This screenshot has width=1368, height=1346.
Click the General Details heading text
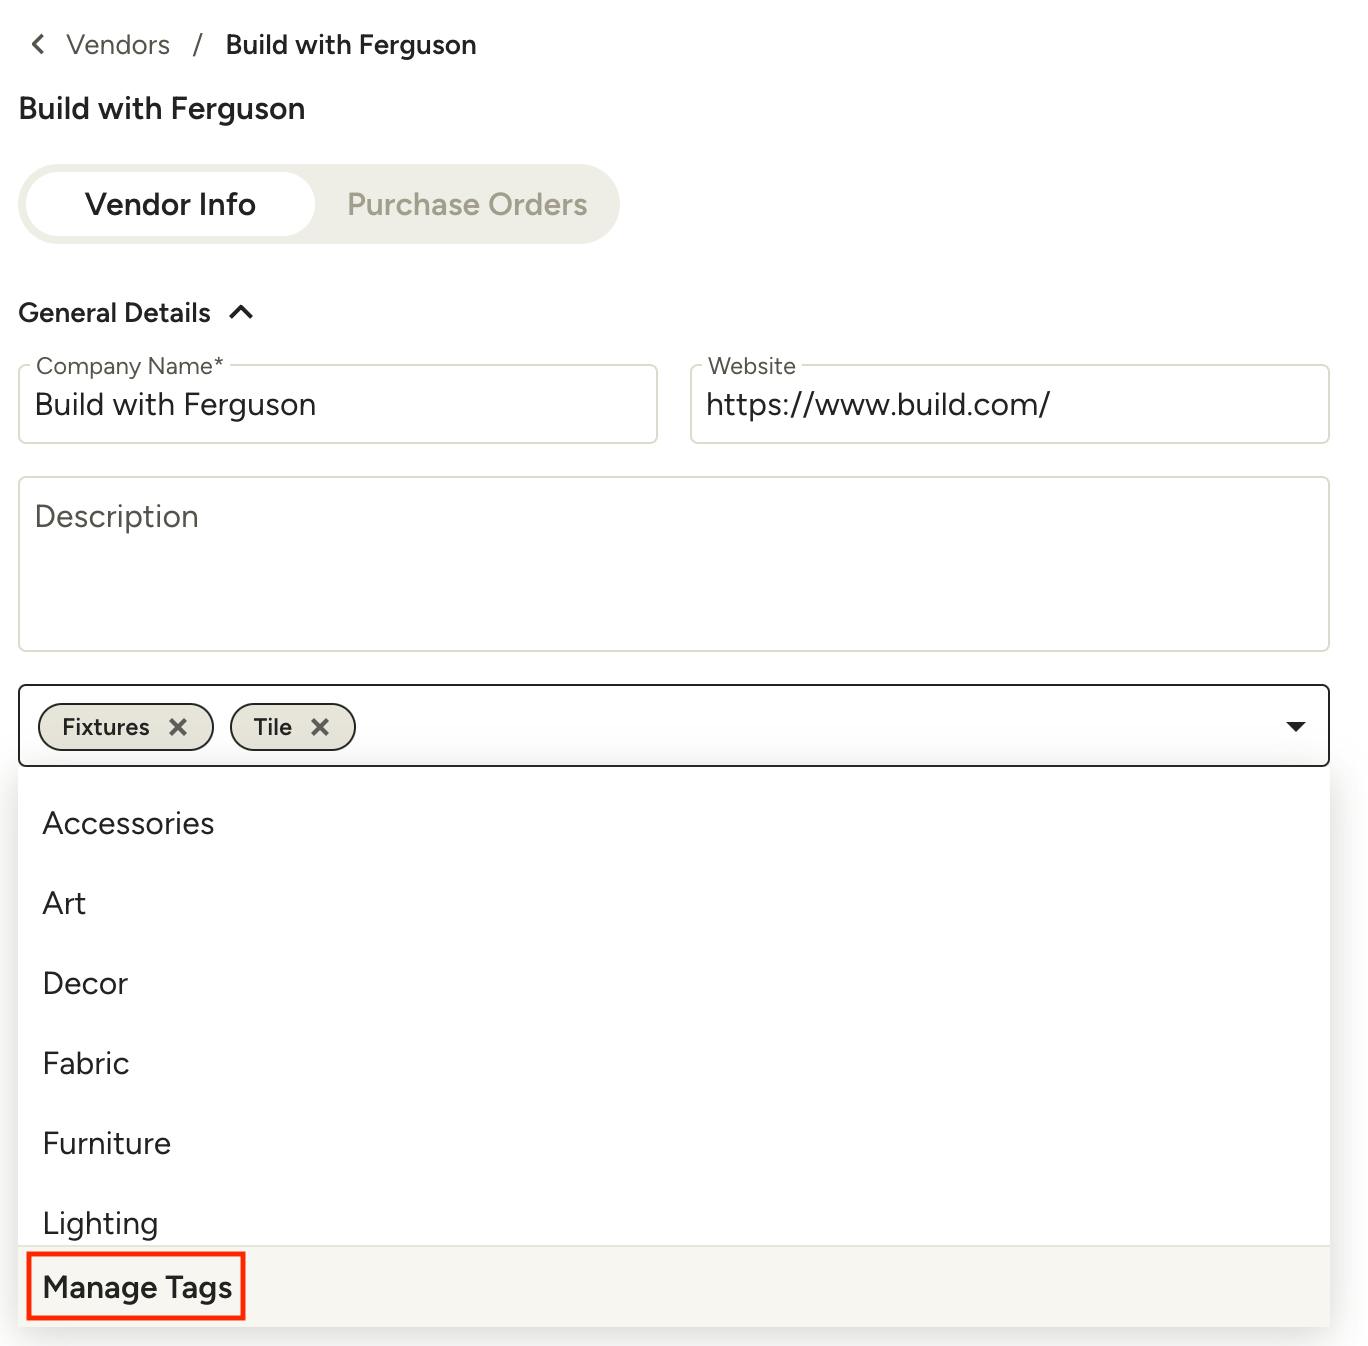(115, 313)
